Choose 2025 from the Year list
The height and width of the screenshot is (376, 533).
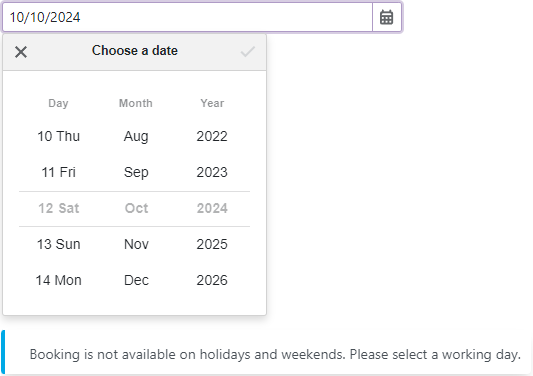[212, 244]
